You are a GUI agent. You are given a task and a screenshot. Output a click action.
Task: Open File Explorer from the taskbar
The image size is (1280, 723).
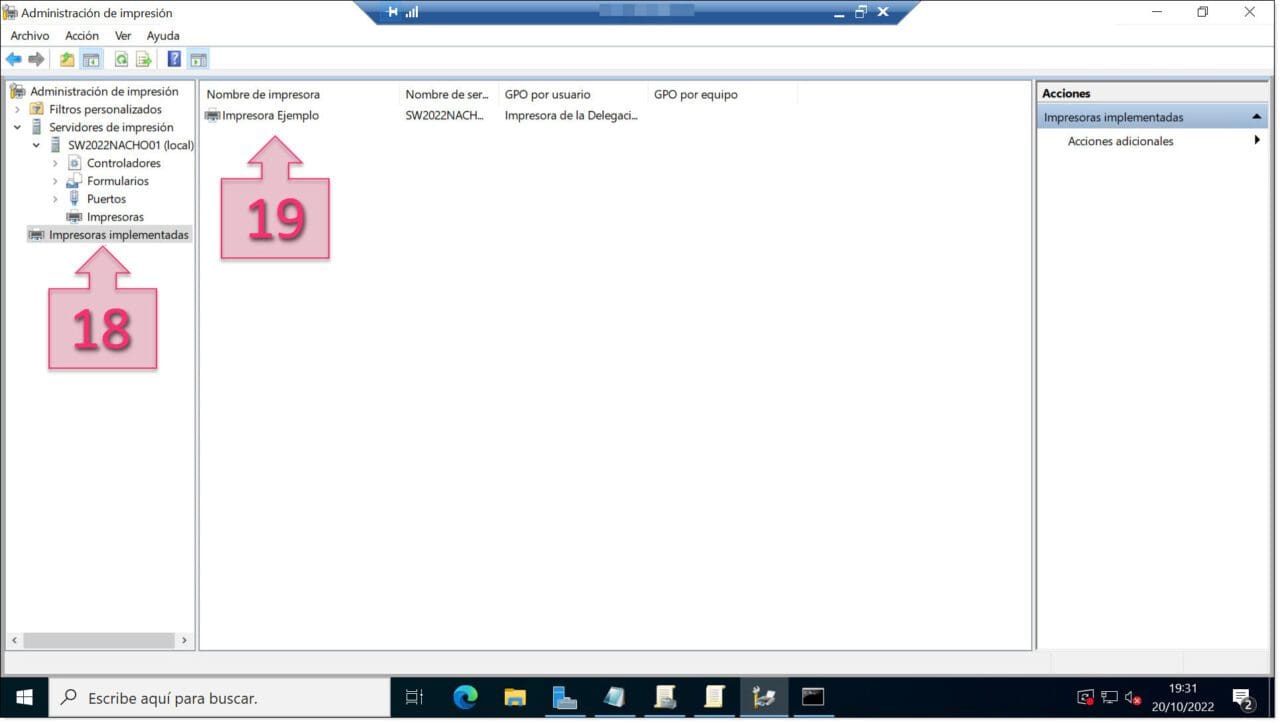[x=515, y=697]
